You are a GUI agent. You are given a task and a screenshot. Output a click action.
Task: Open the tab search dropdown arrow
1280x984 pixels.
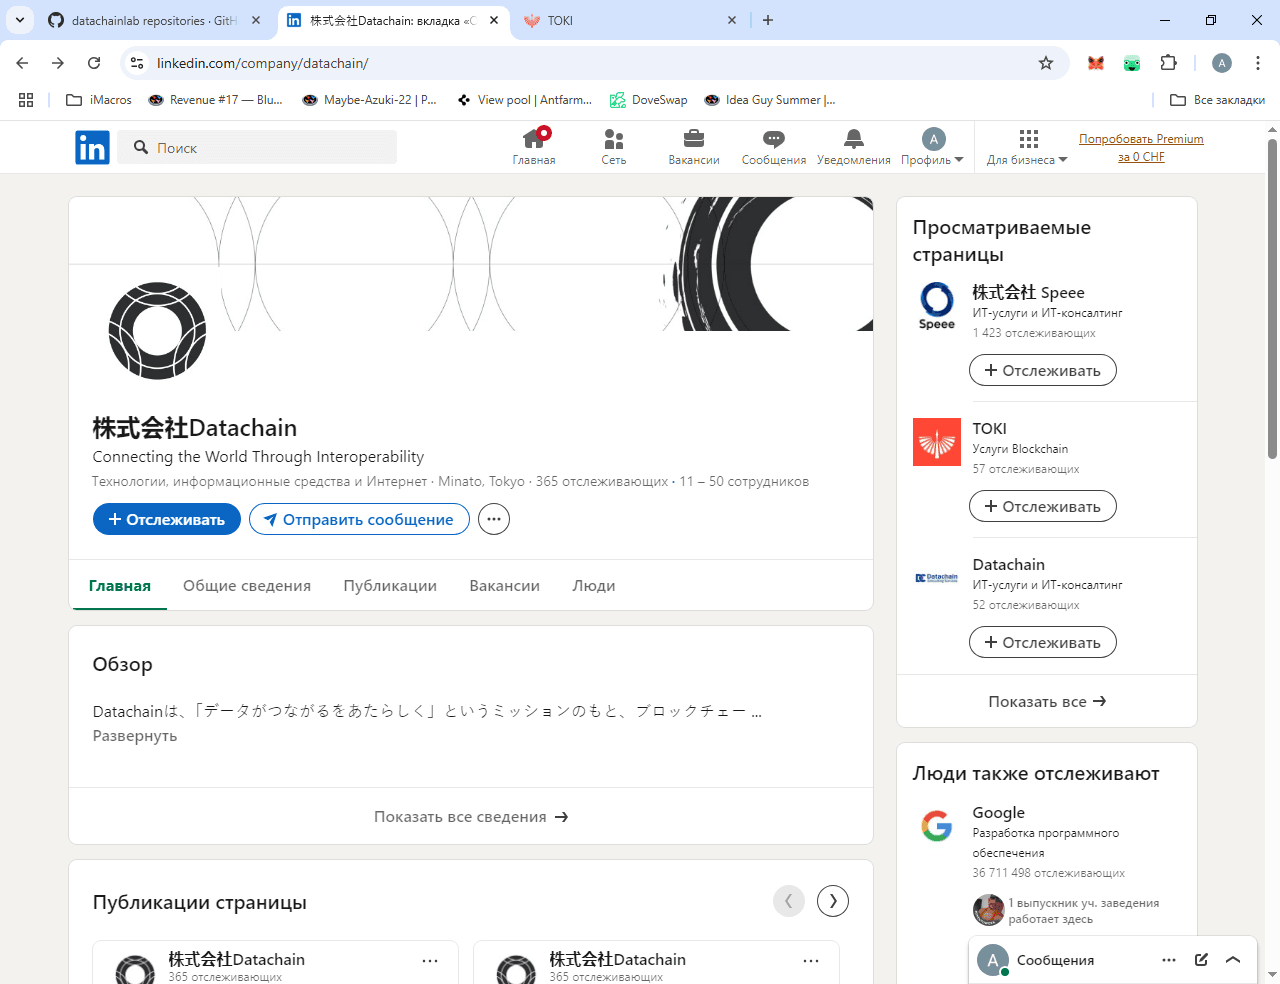tap(20, 20)
